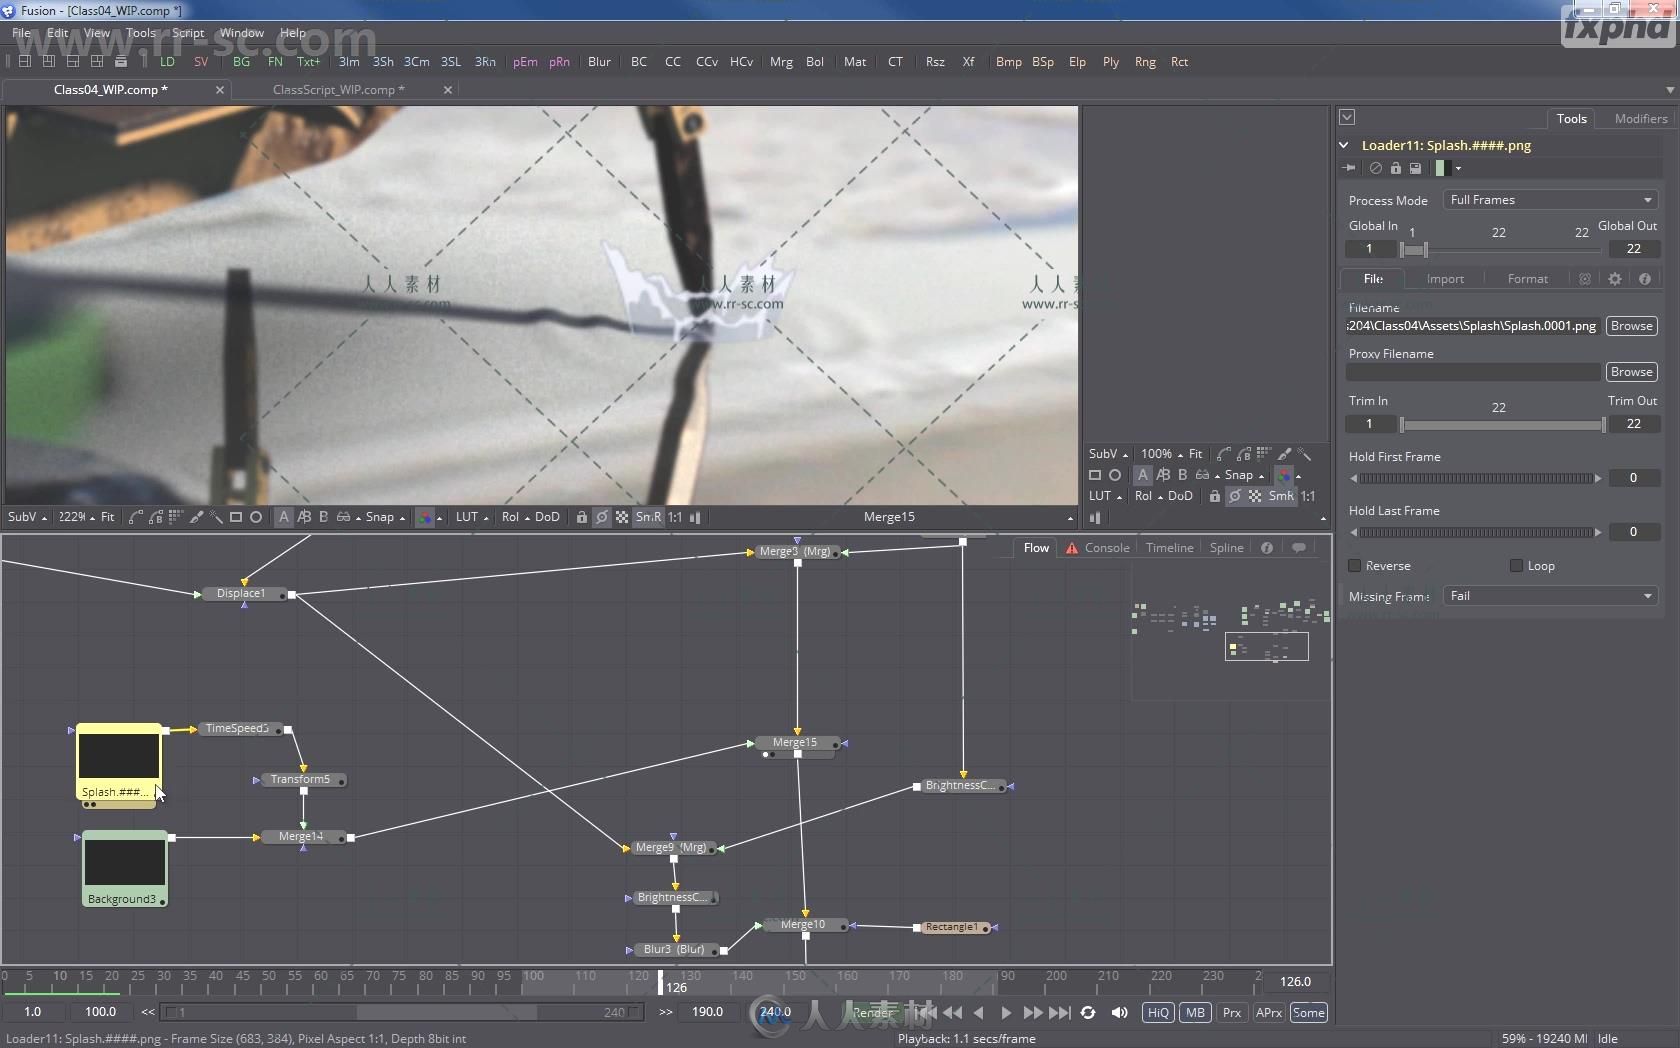Click the Hold Last Frame slider
This screenshot has width=1680, height=1048.
pos(1474,532)
